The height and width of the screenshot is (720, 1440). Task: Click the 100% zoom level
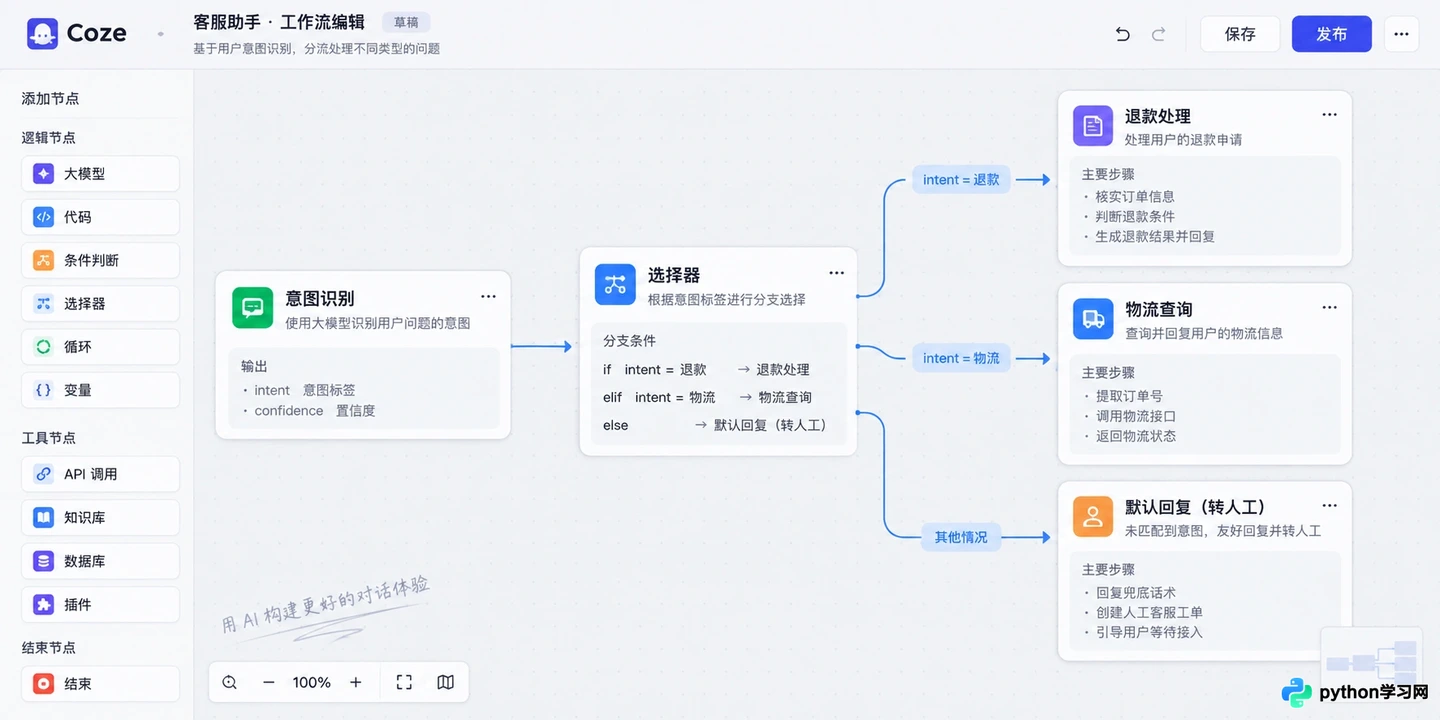pyautogui.click(x=311, y=682)
